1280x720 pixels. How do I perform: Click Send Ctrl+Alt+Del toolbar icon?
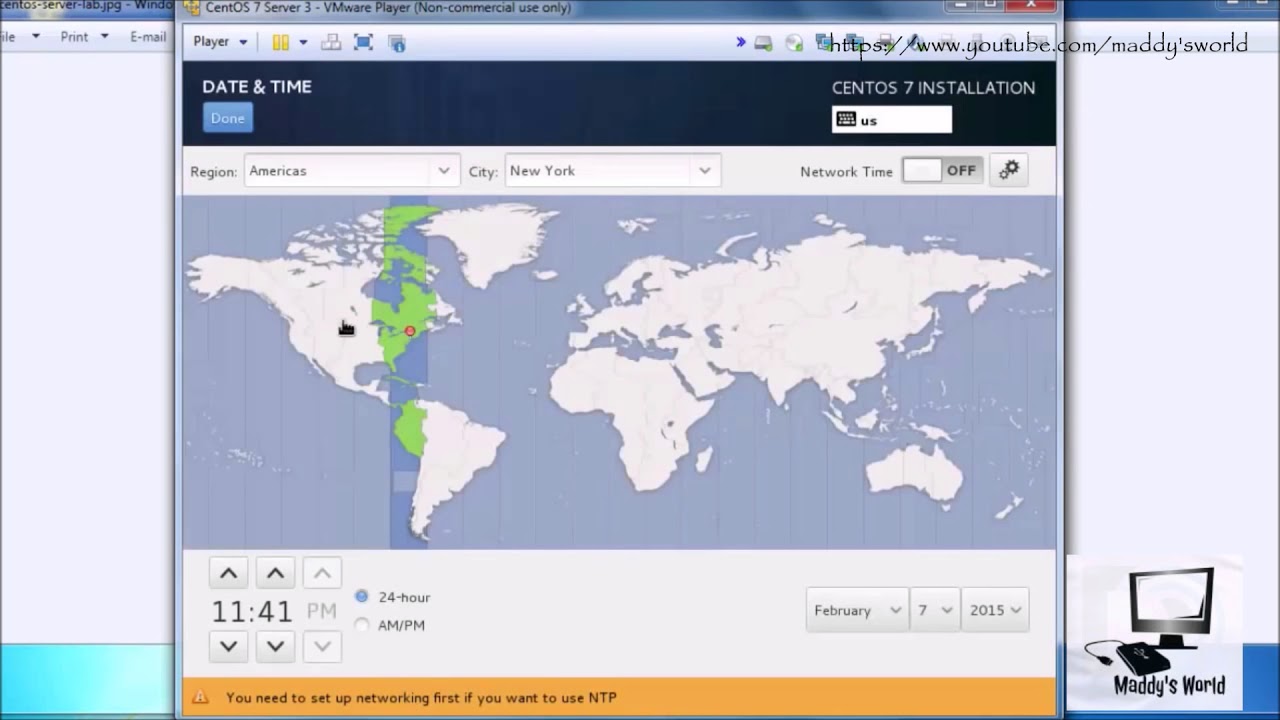pos(331,42)
